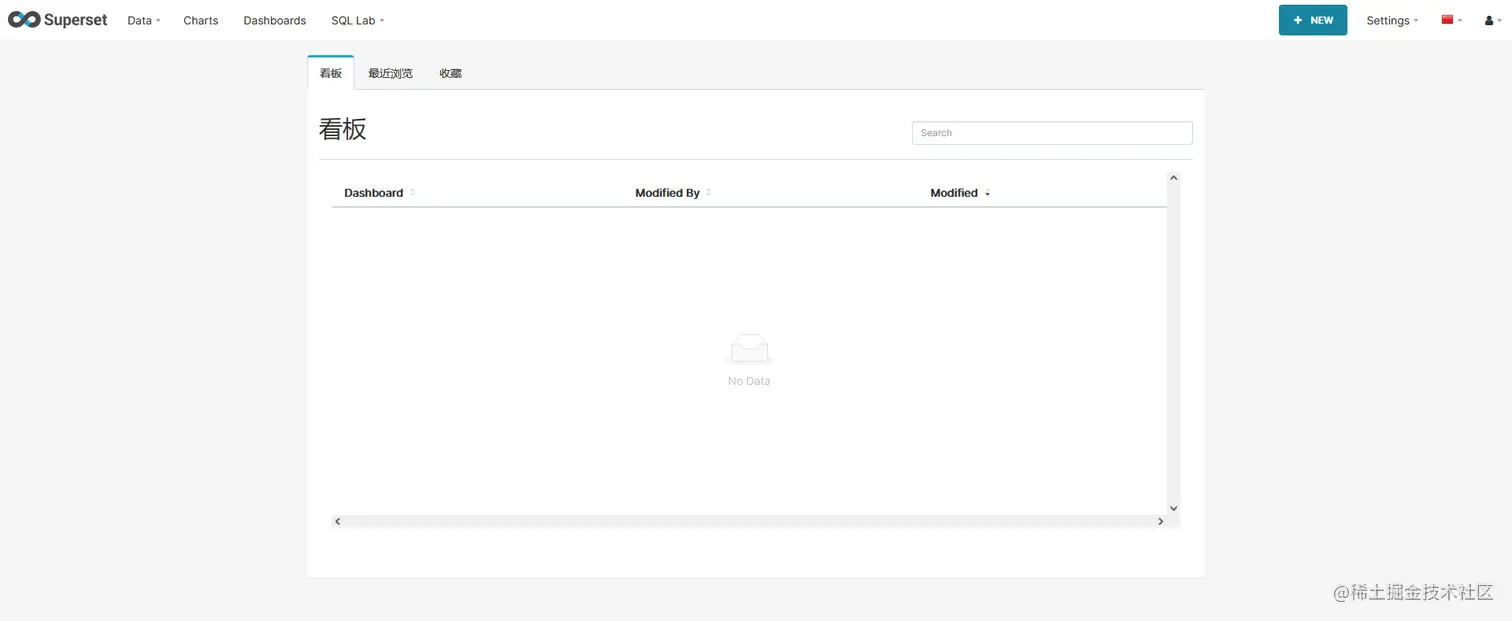Sort by the Modified column header

coord(954,193)
